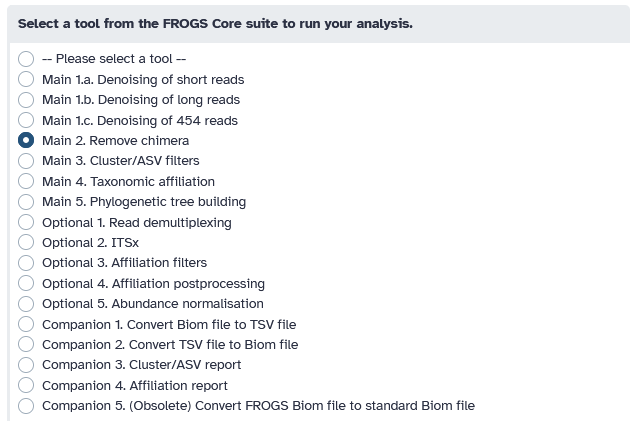Viewport: 633px width, 421px height.
Task: Pick Main 5. Phylogenetic tree building
Action: point(26,201)
